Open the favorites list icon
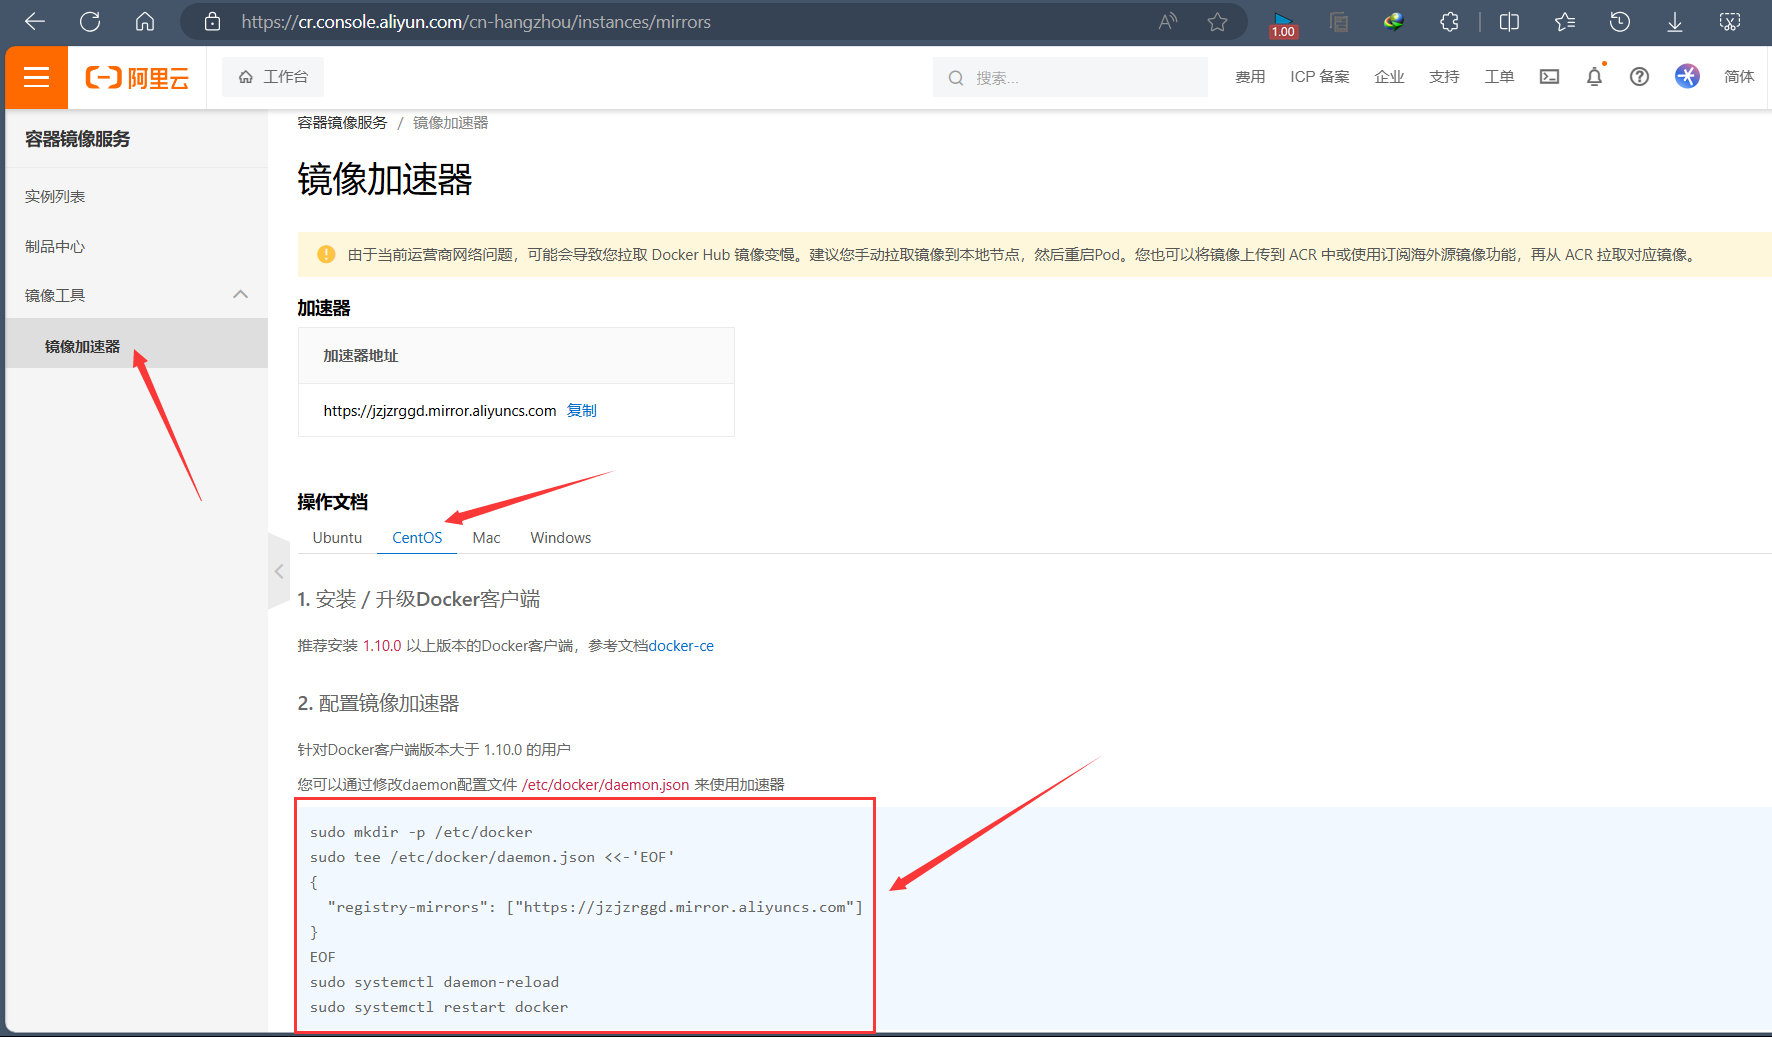 (1565, 21)
